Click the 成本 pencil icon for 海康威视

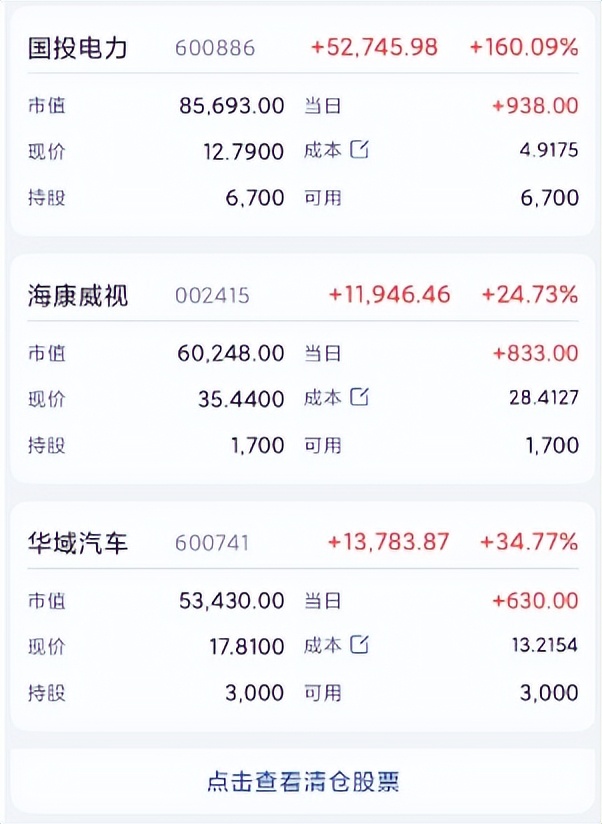point(361,397)
